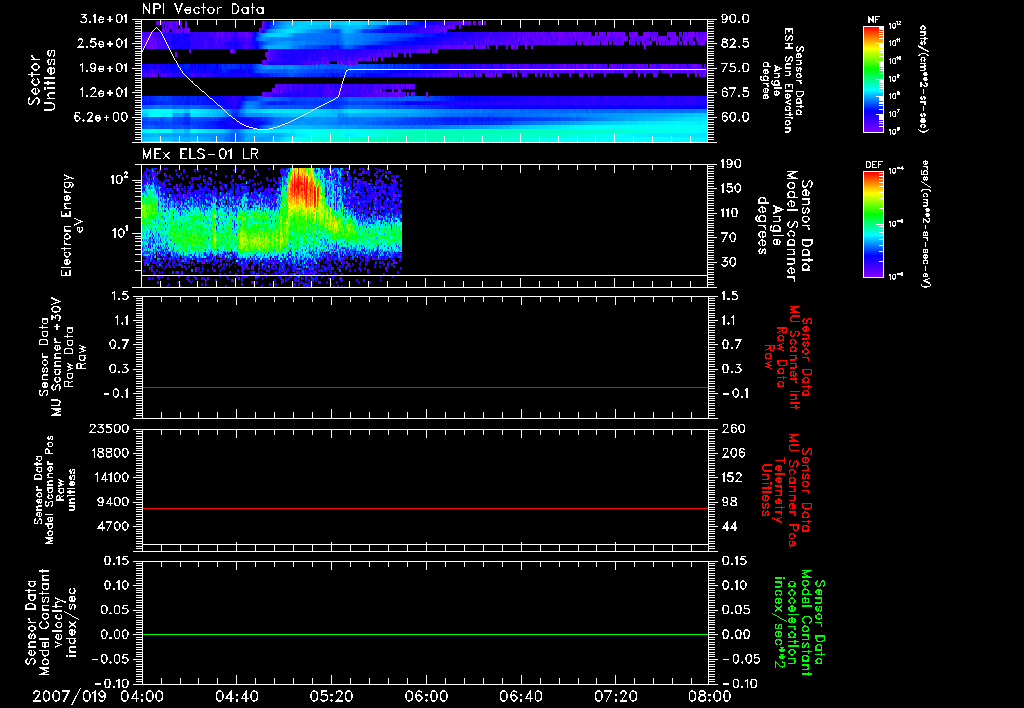
Task: Click the "04:40" time axis tick
Action: pos(236,696)
